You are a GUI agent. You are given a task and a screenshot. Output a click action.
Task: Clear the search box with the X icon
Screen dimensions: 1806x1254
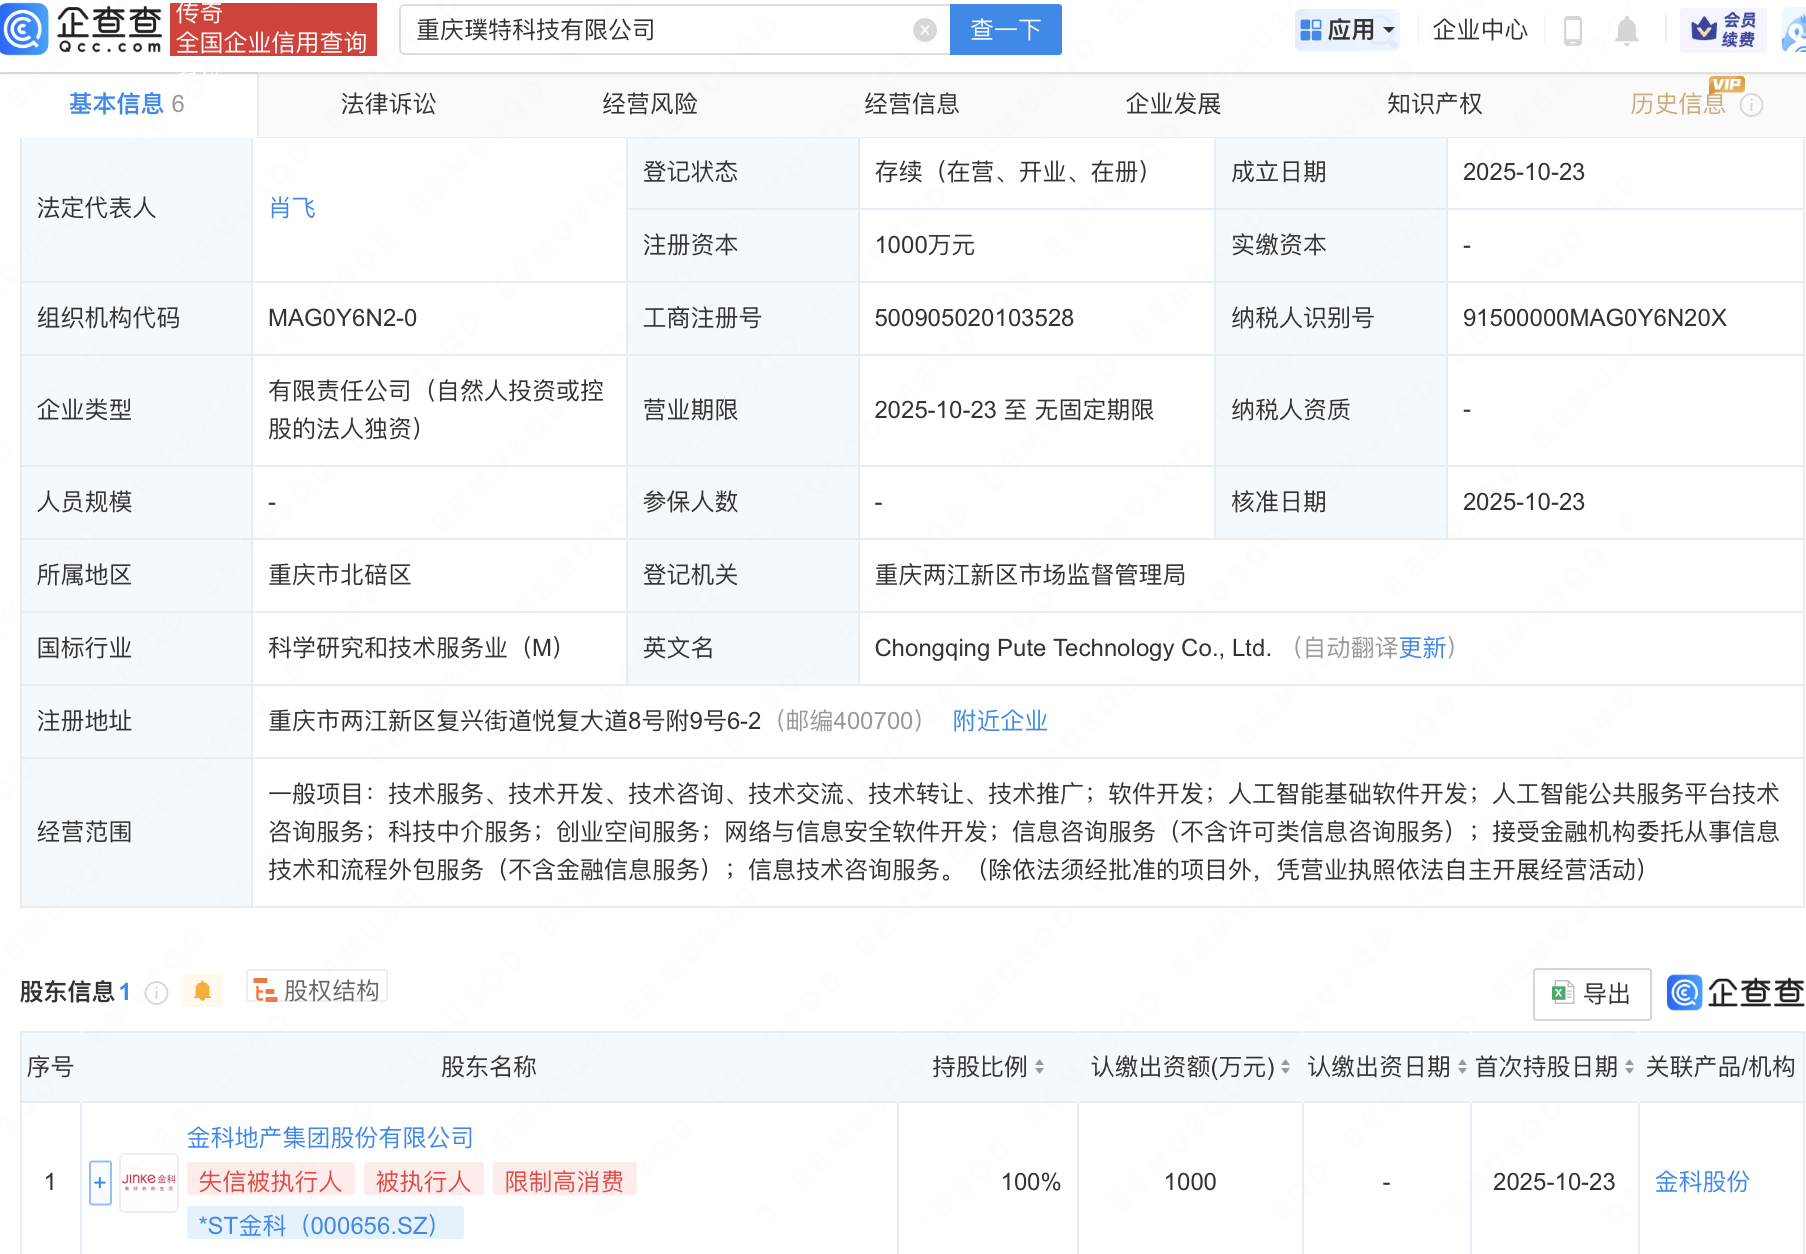[x=925, y=30]
